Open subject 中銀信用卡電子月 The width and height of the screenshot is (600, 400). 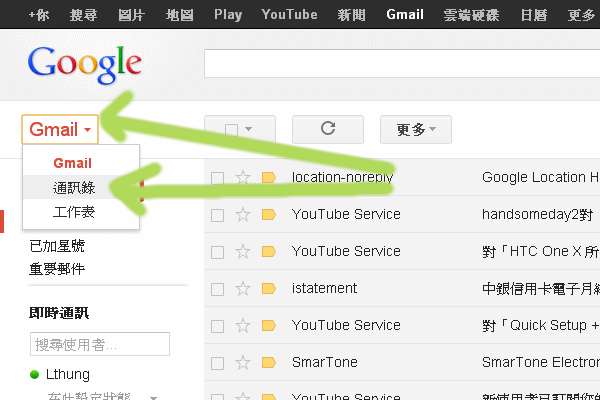(541, 288)
